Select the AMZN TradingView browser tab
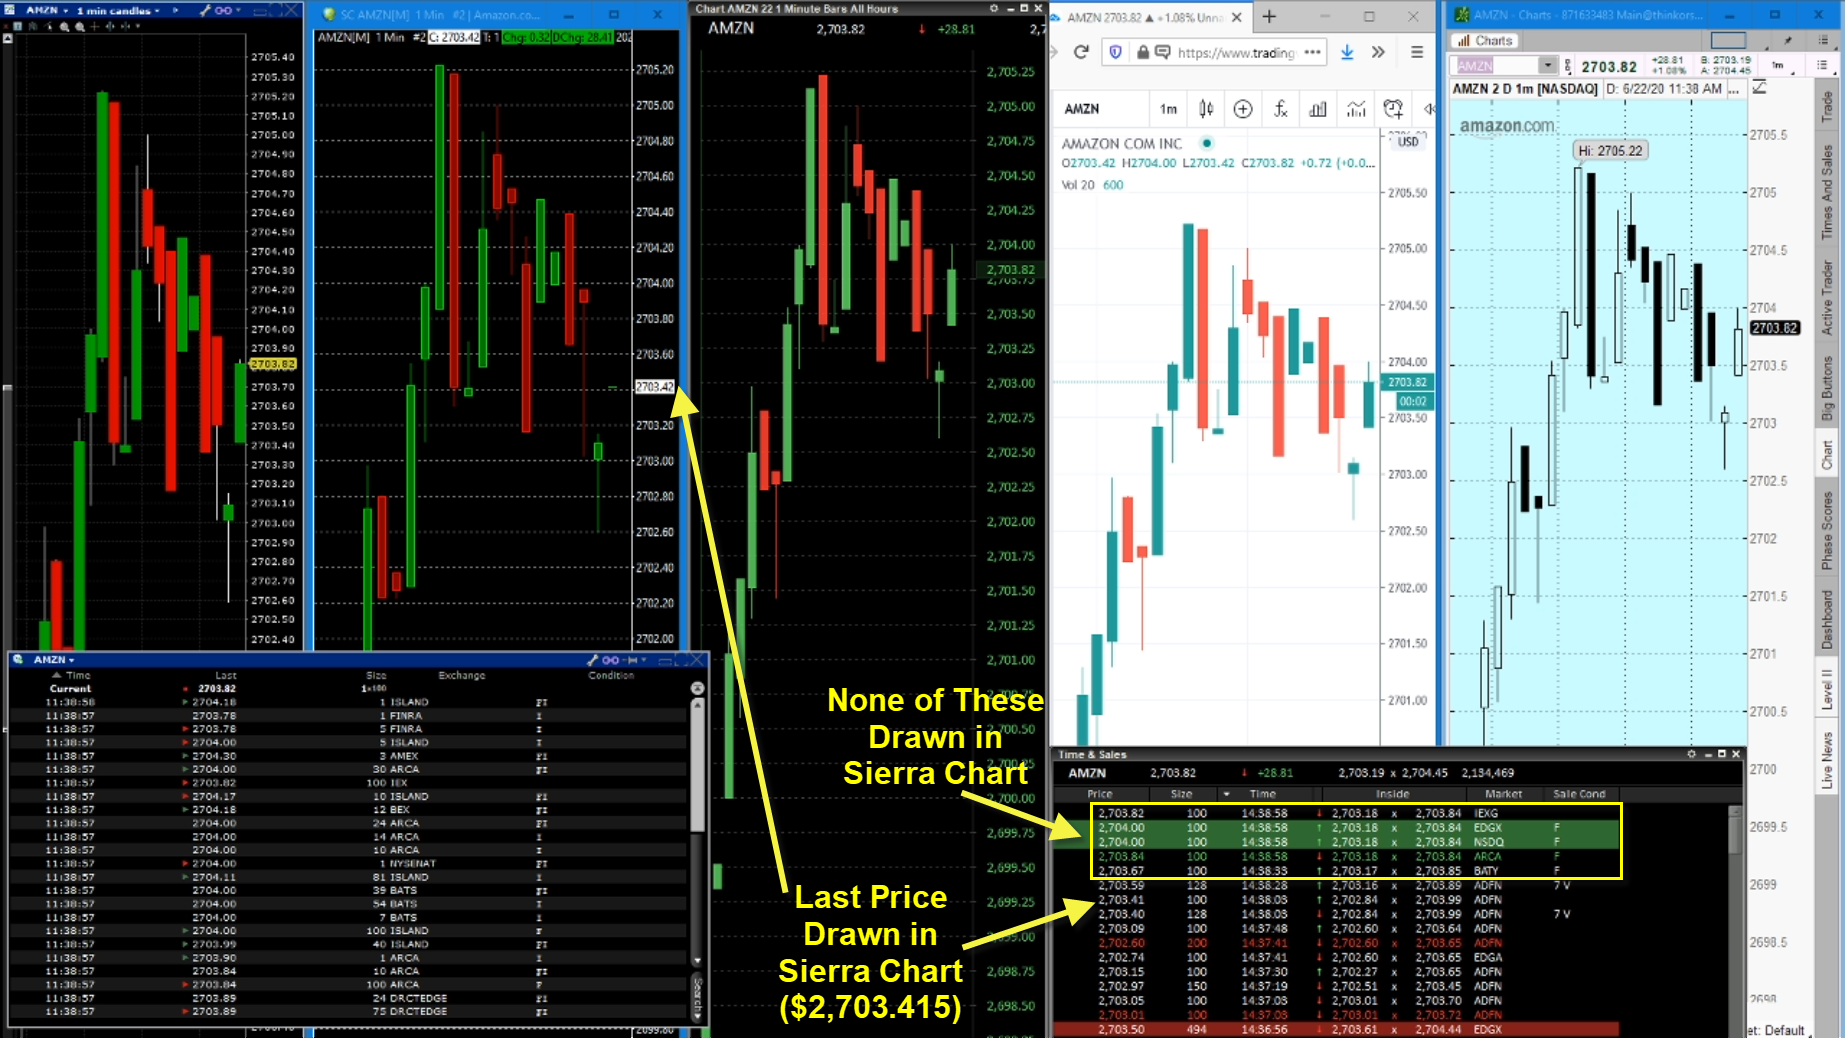 pos(1151,17)
